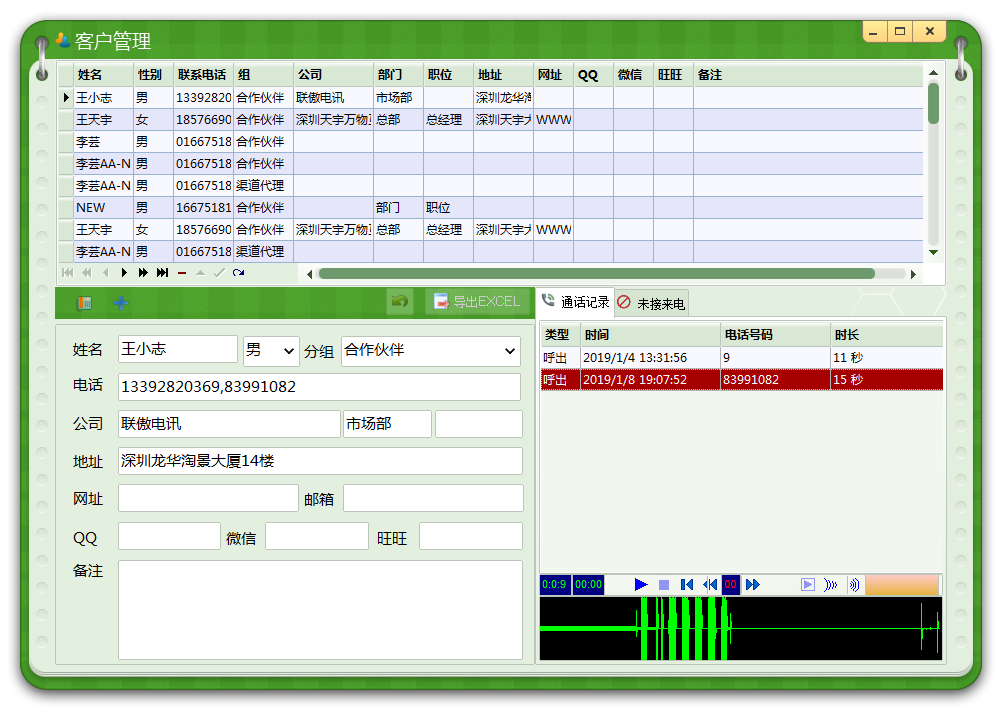Adjust the orange volume bar
The width and height of the screenshot is (1002, 720).
pyautogui.click(x=902, y=585)
